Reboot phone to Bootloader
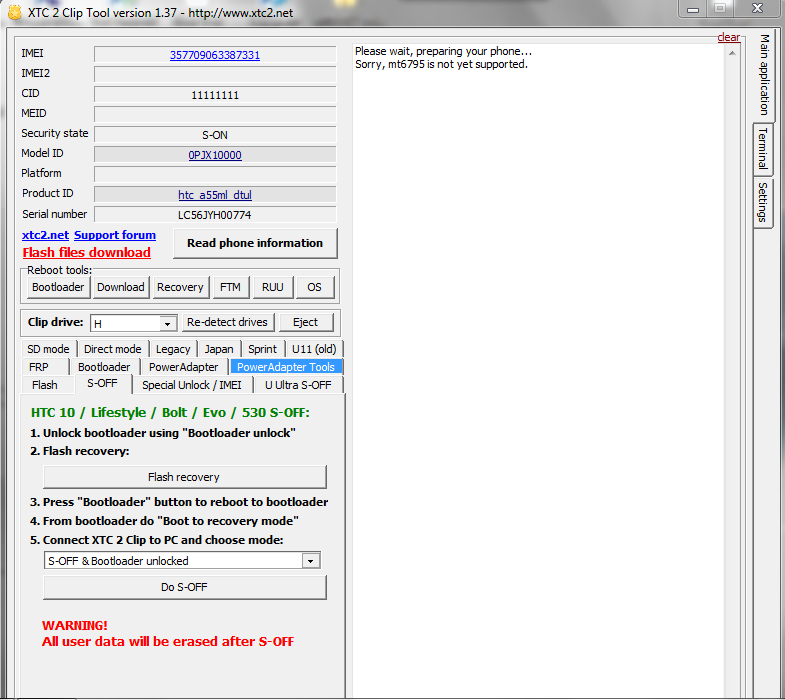The width and height of the screenshot is (785, 700). pos(58,287)
